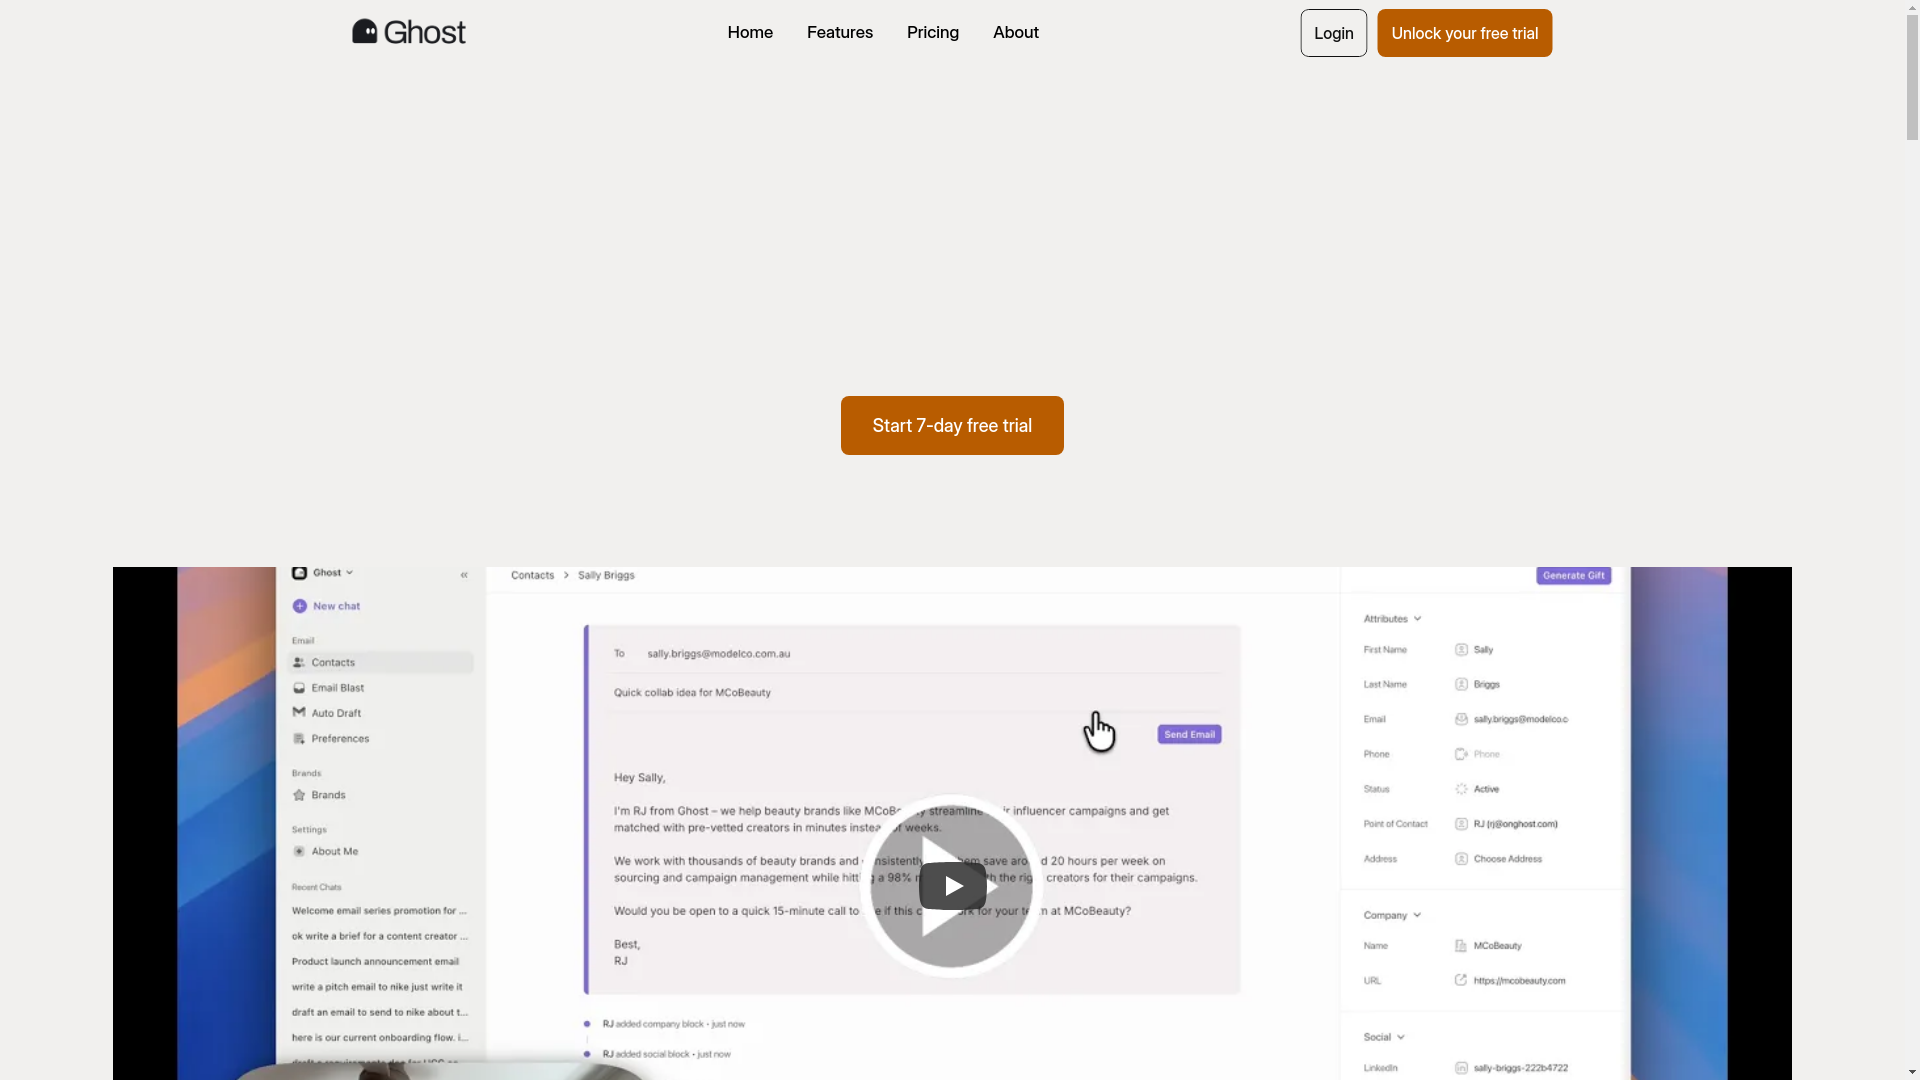Screen dimensions: 1920x1080
Task: Click the Ghost app icon in video sidebar
Action: click(x=299, y=573)
